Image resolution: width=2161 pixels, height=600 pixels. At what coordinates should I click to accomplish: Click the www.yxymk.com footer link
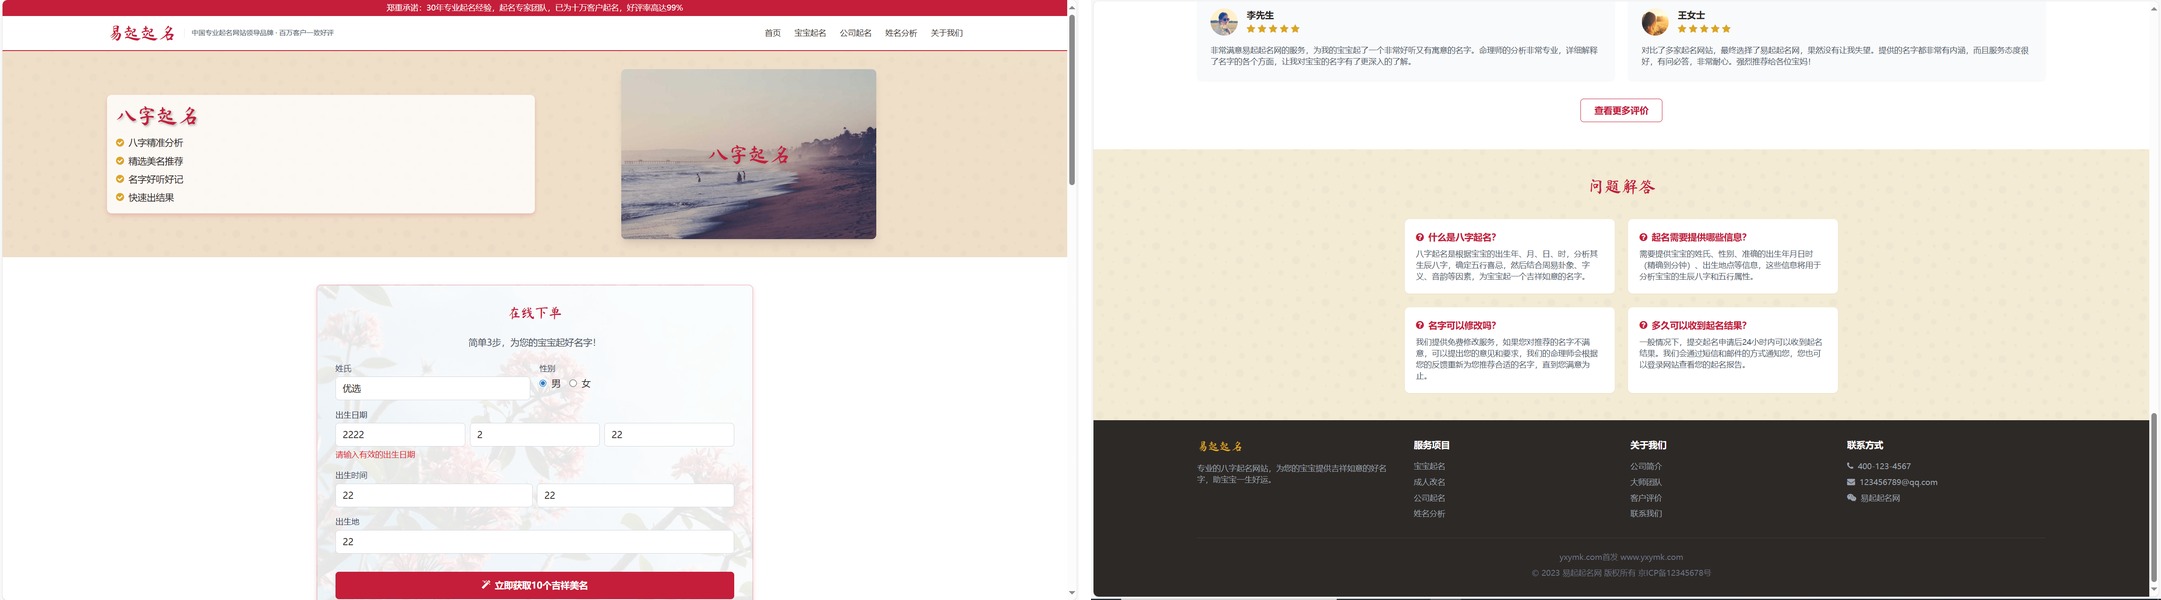coord(1651,557)
